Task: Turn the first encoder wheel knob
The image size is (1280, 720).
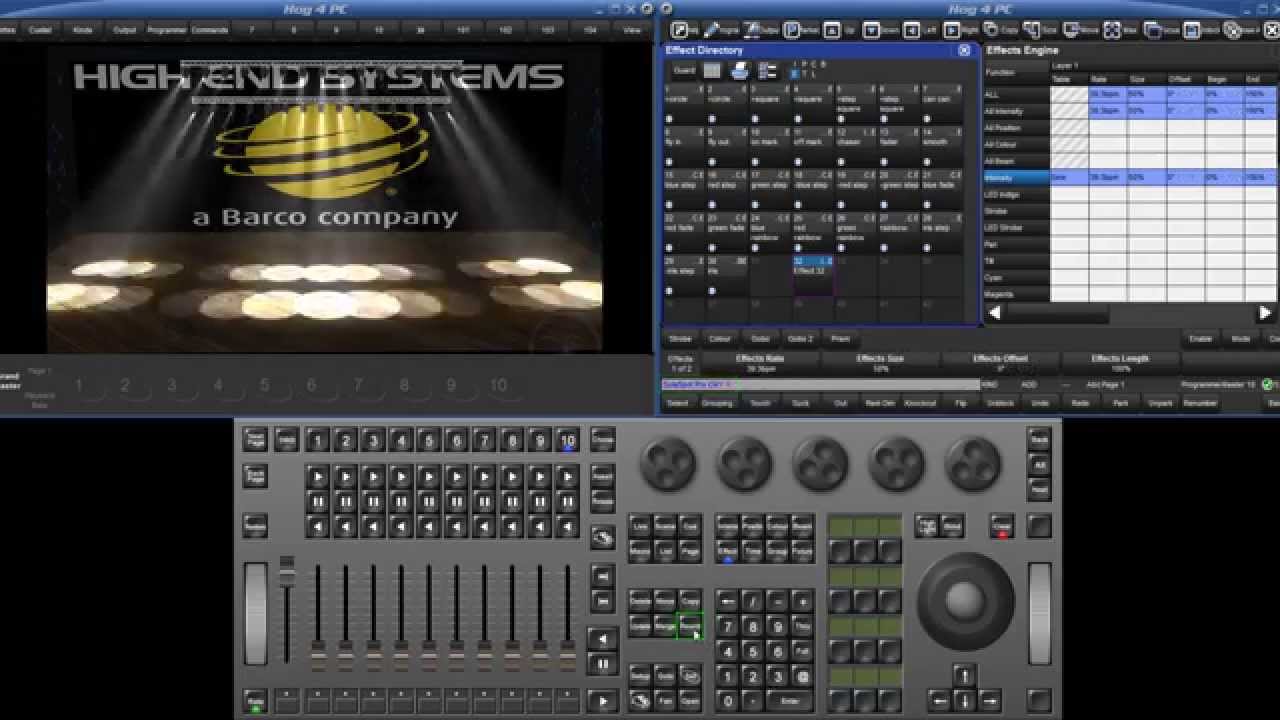Action: pos(668,465)
